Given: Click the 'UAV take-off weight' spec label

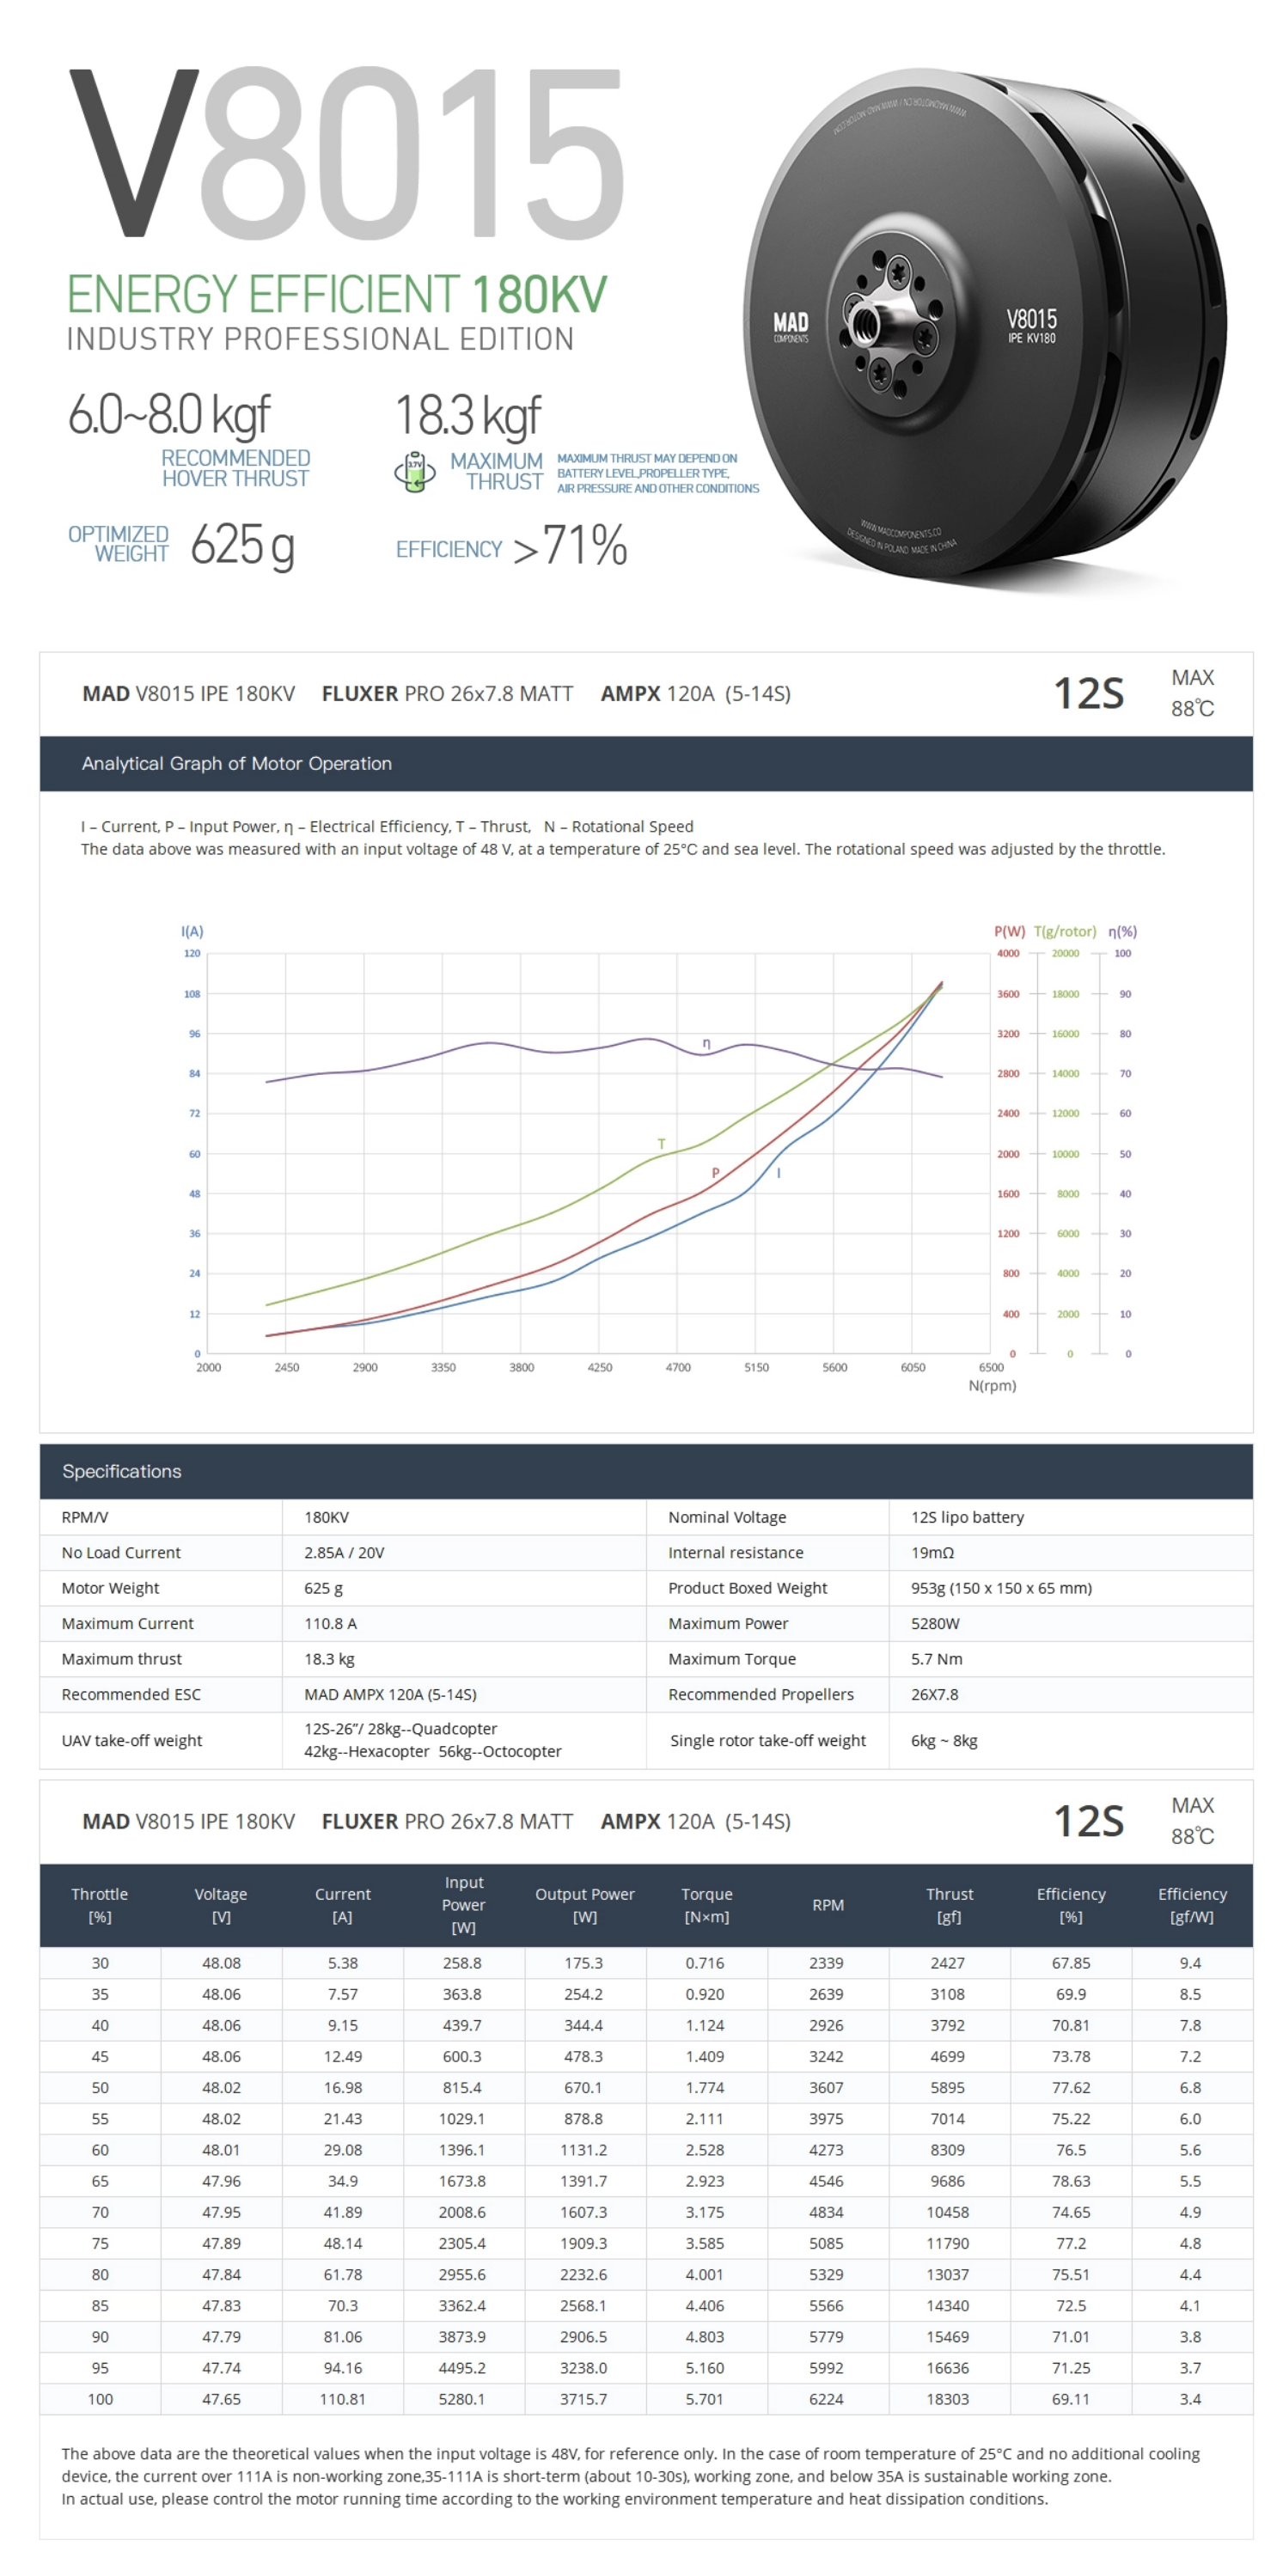Looking at the screenshot, I should (x=132, y=1740).
